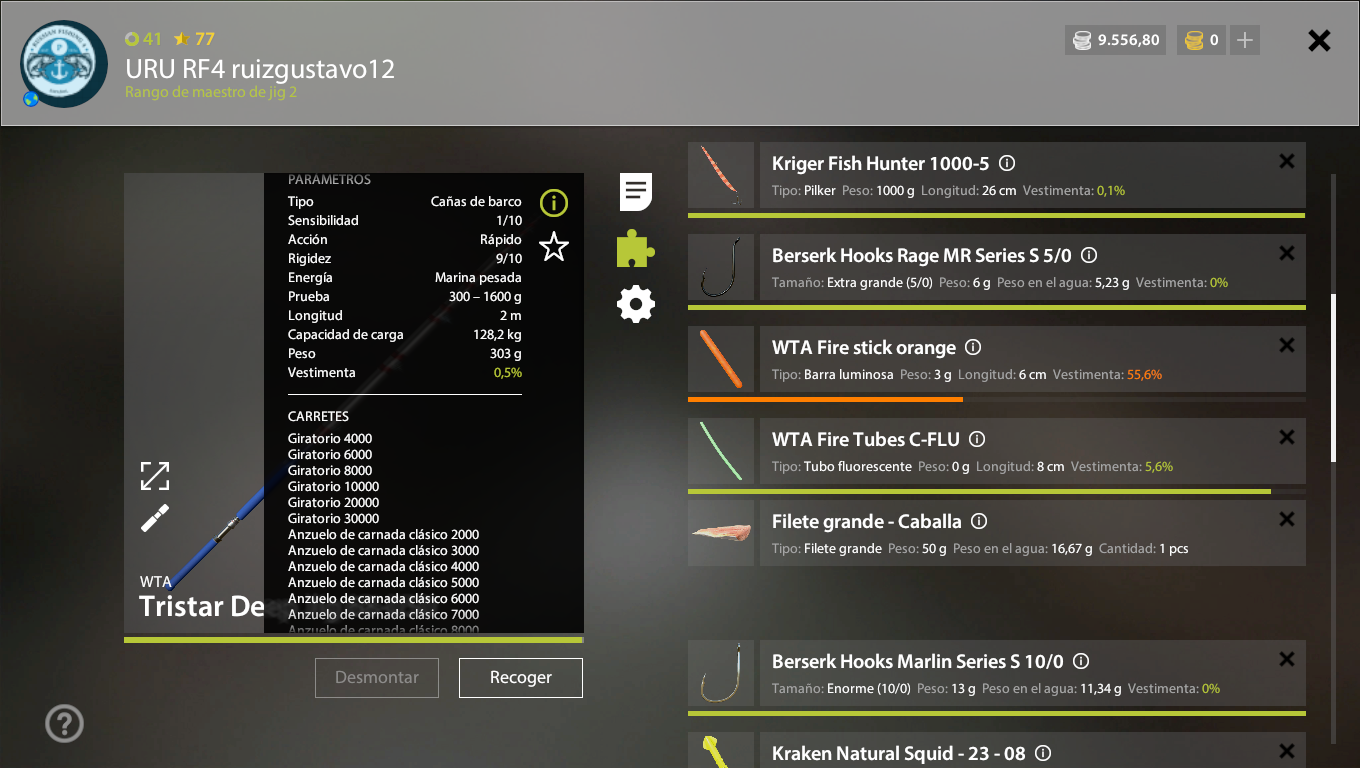
Task: Click the Tristar rod name label
Action: 201,606
